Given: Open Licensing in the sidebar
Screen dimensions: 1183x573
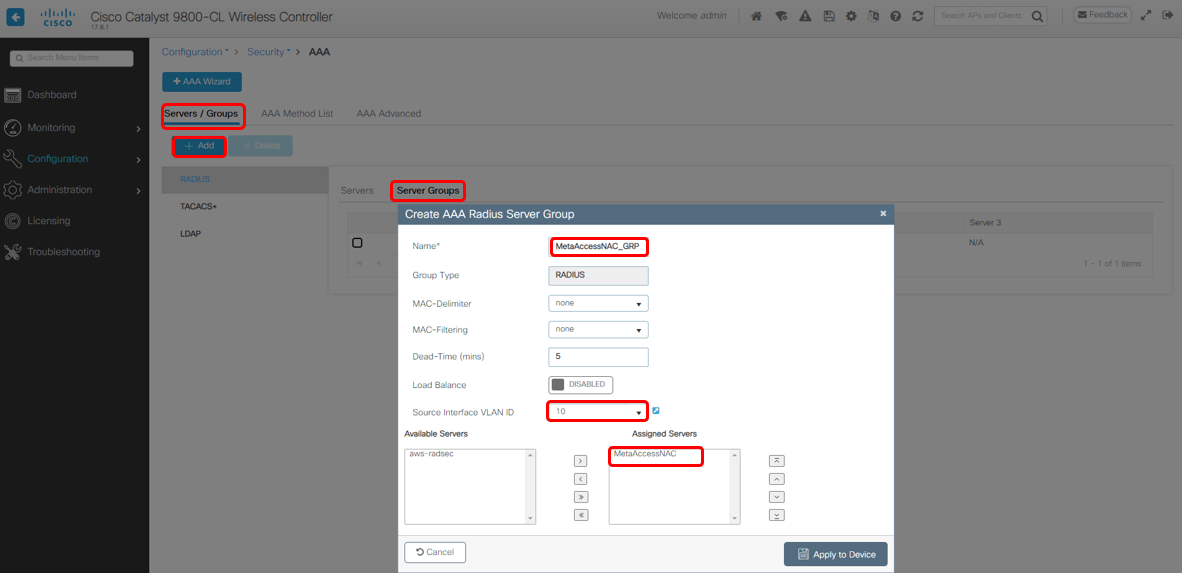Looking at the screenshot, I should tap(48, 220).
